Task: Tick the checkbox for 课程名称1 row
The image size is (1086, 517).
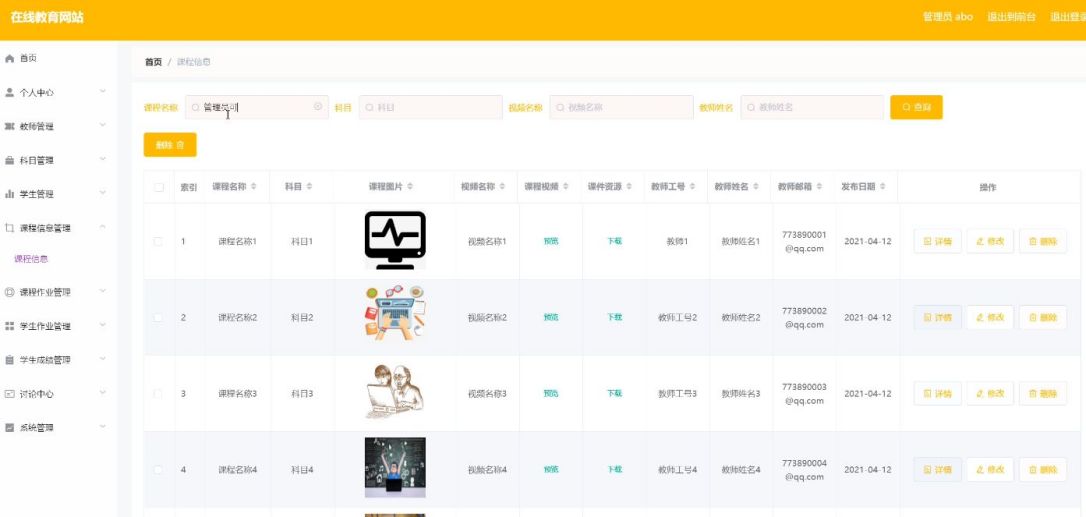Action: click(158, 241)
